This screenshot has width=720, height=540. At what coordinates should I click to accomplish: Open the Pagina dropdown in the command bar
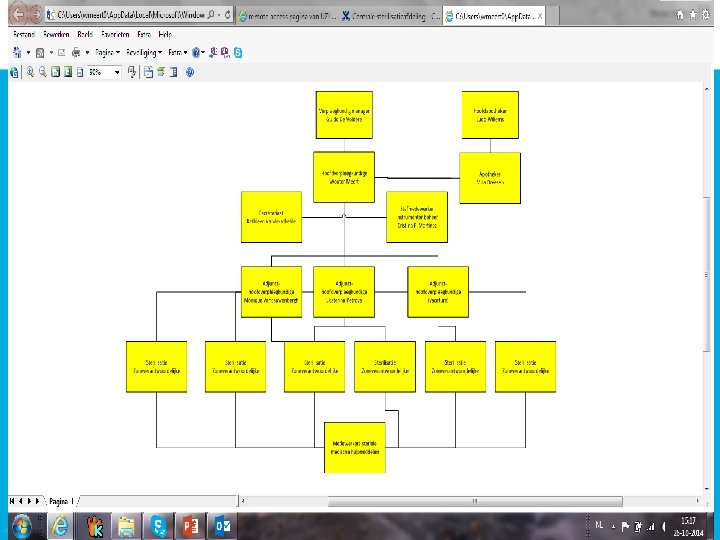pyautogui.click(x=107, y=53)
